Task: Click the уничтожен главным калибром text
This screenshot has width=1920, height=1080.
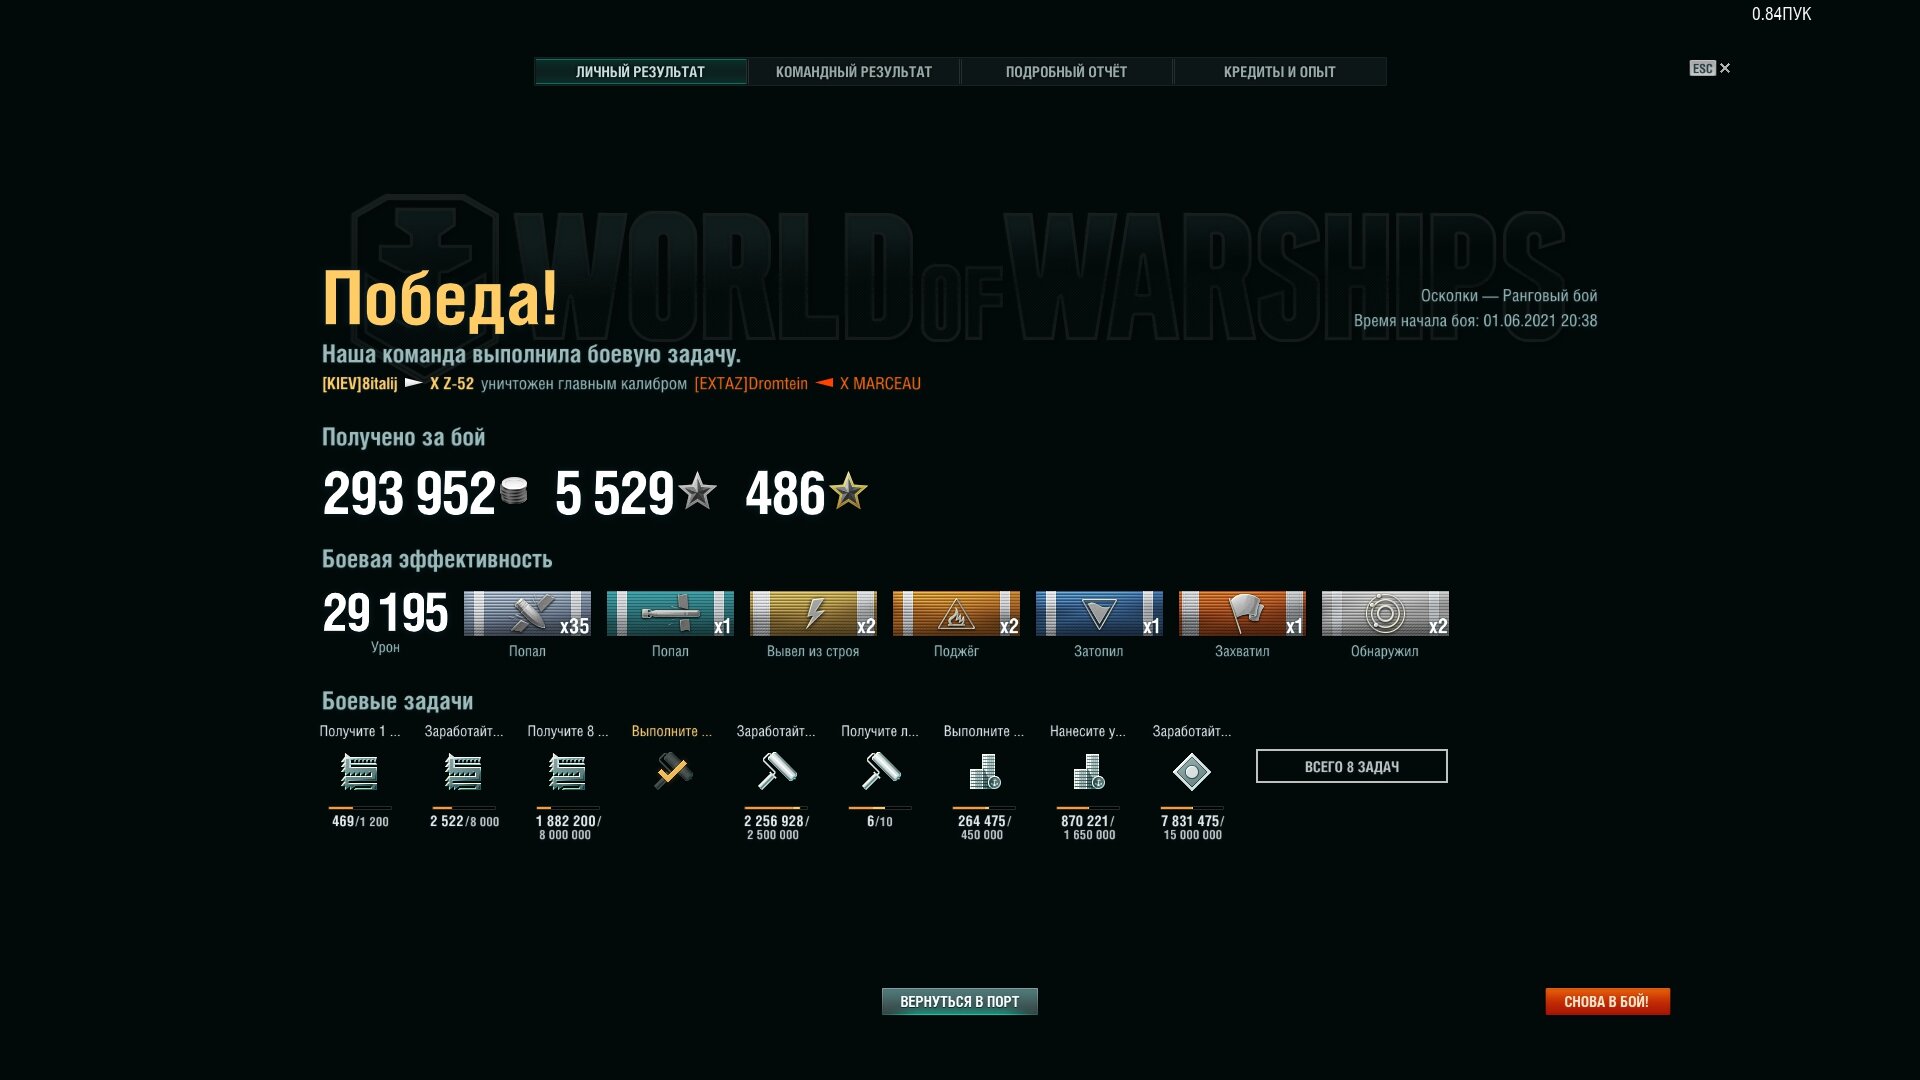Action: click(x=584, y=384)
